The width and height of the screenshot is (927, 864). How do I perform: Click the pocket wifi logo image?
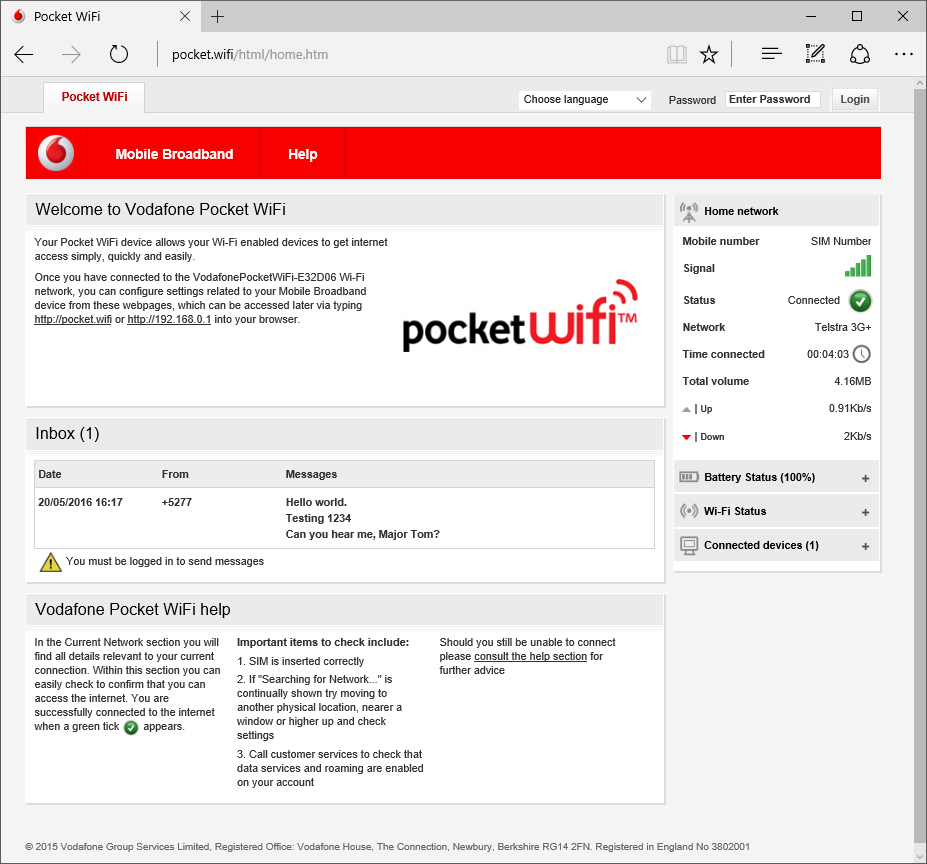[520, 315]
